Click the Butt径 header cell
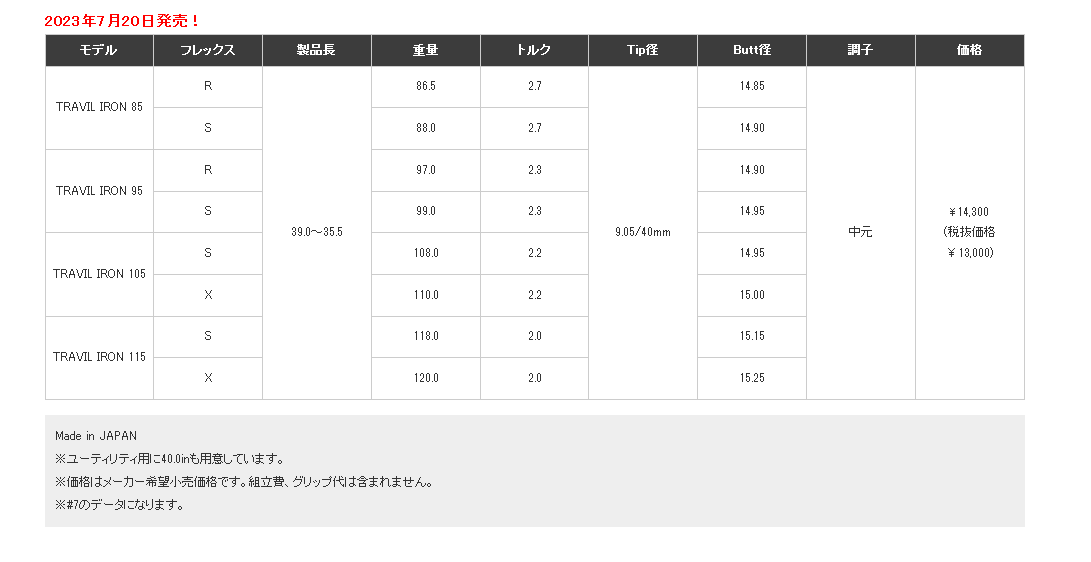 752,50
